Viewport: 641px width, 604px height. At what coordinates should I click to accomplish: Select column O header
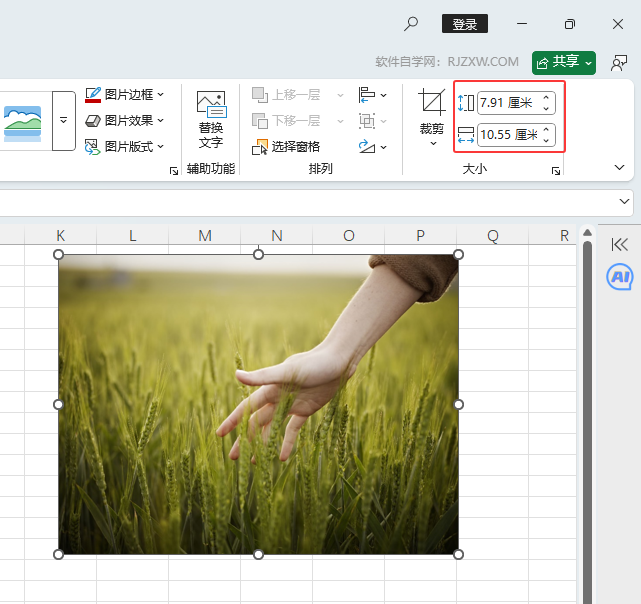(348, 236)
